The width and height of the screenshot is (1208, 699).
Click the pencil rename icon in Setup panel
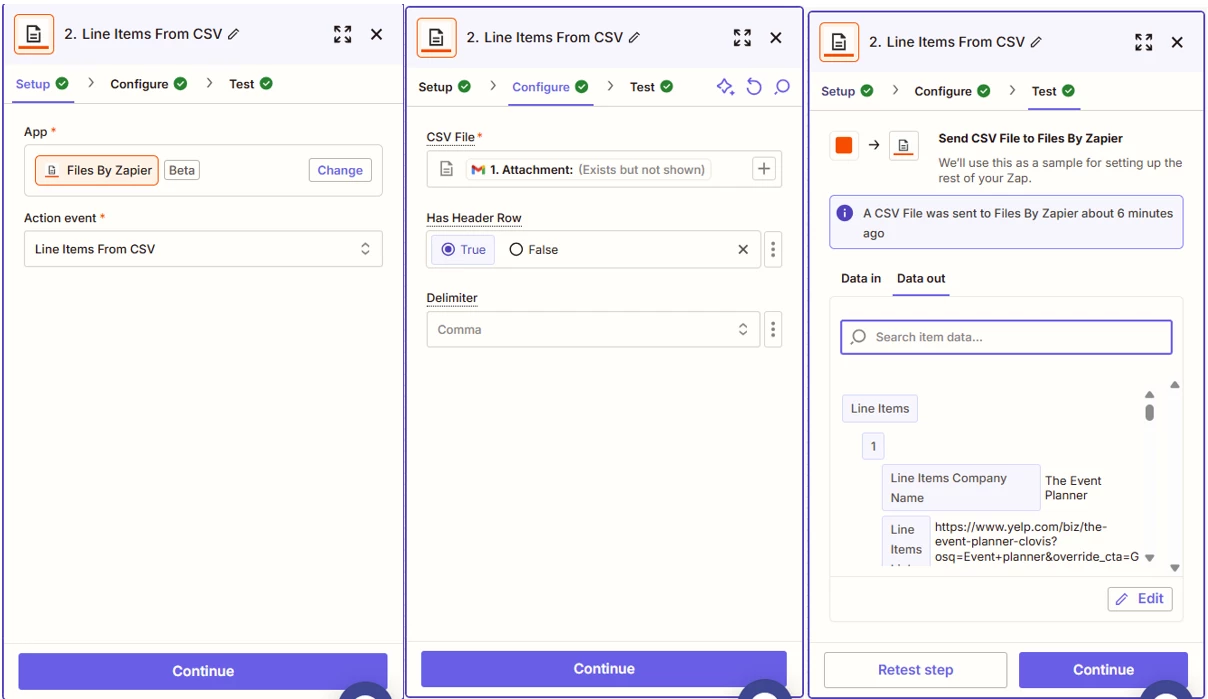tap(234, 34)
